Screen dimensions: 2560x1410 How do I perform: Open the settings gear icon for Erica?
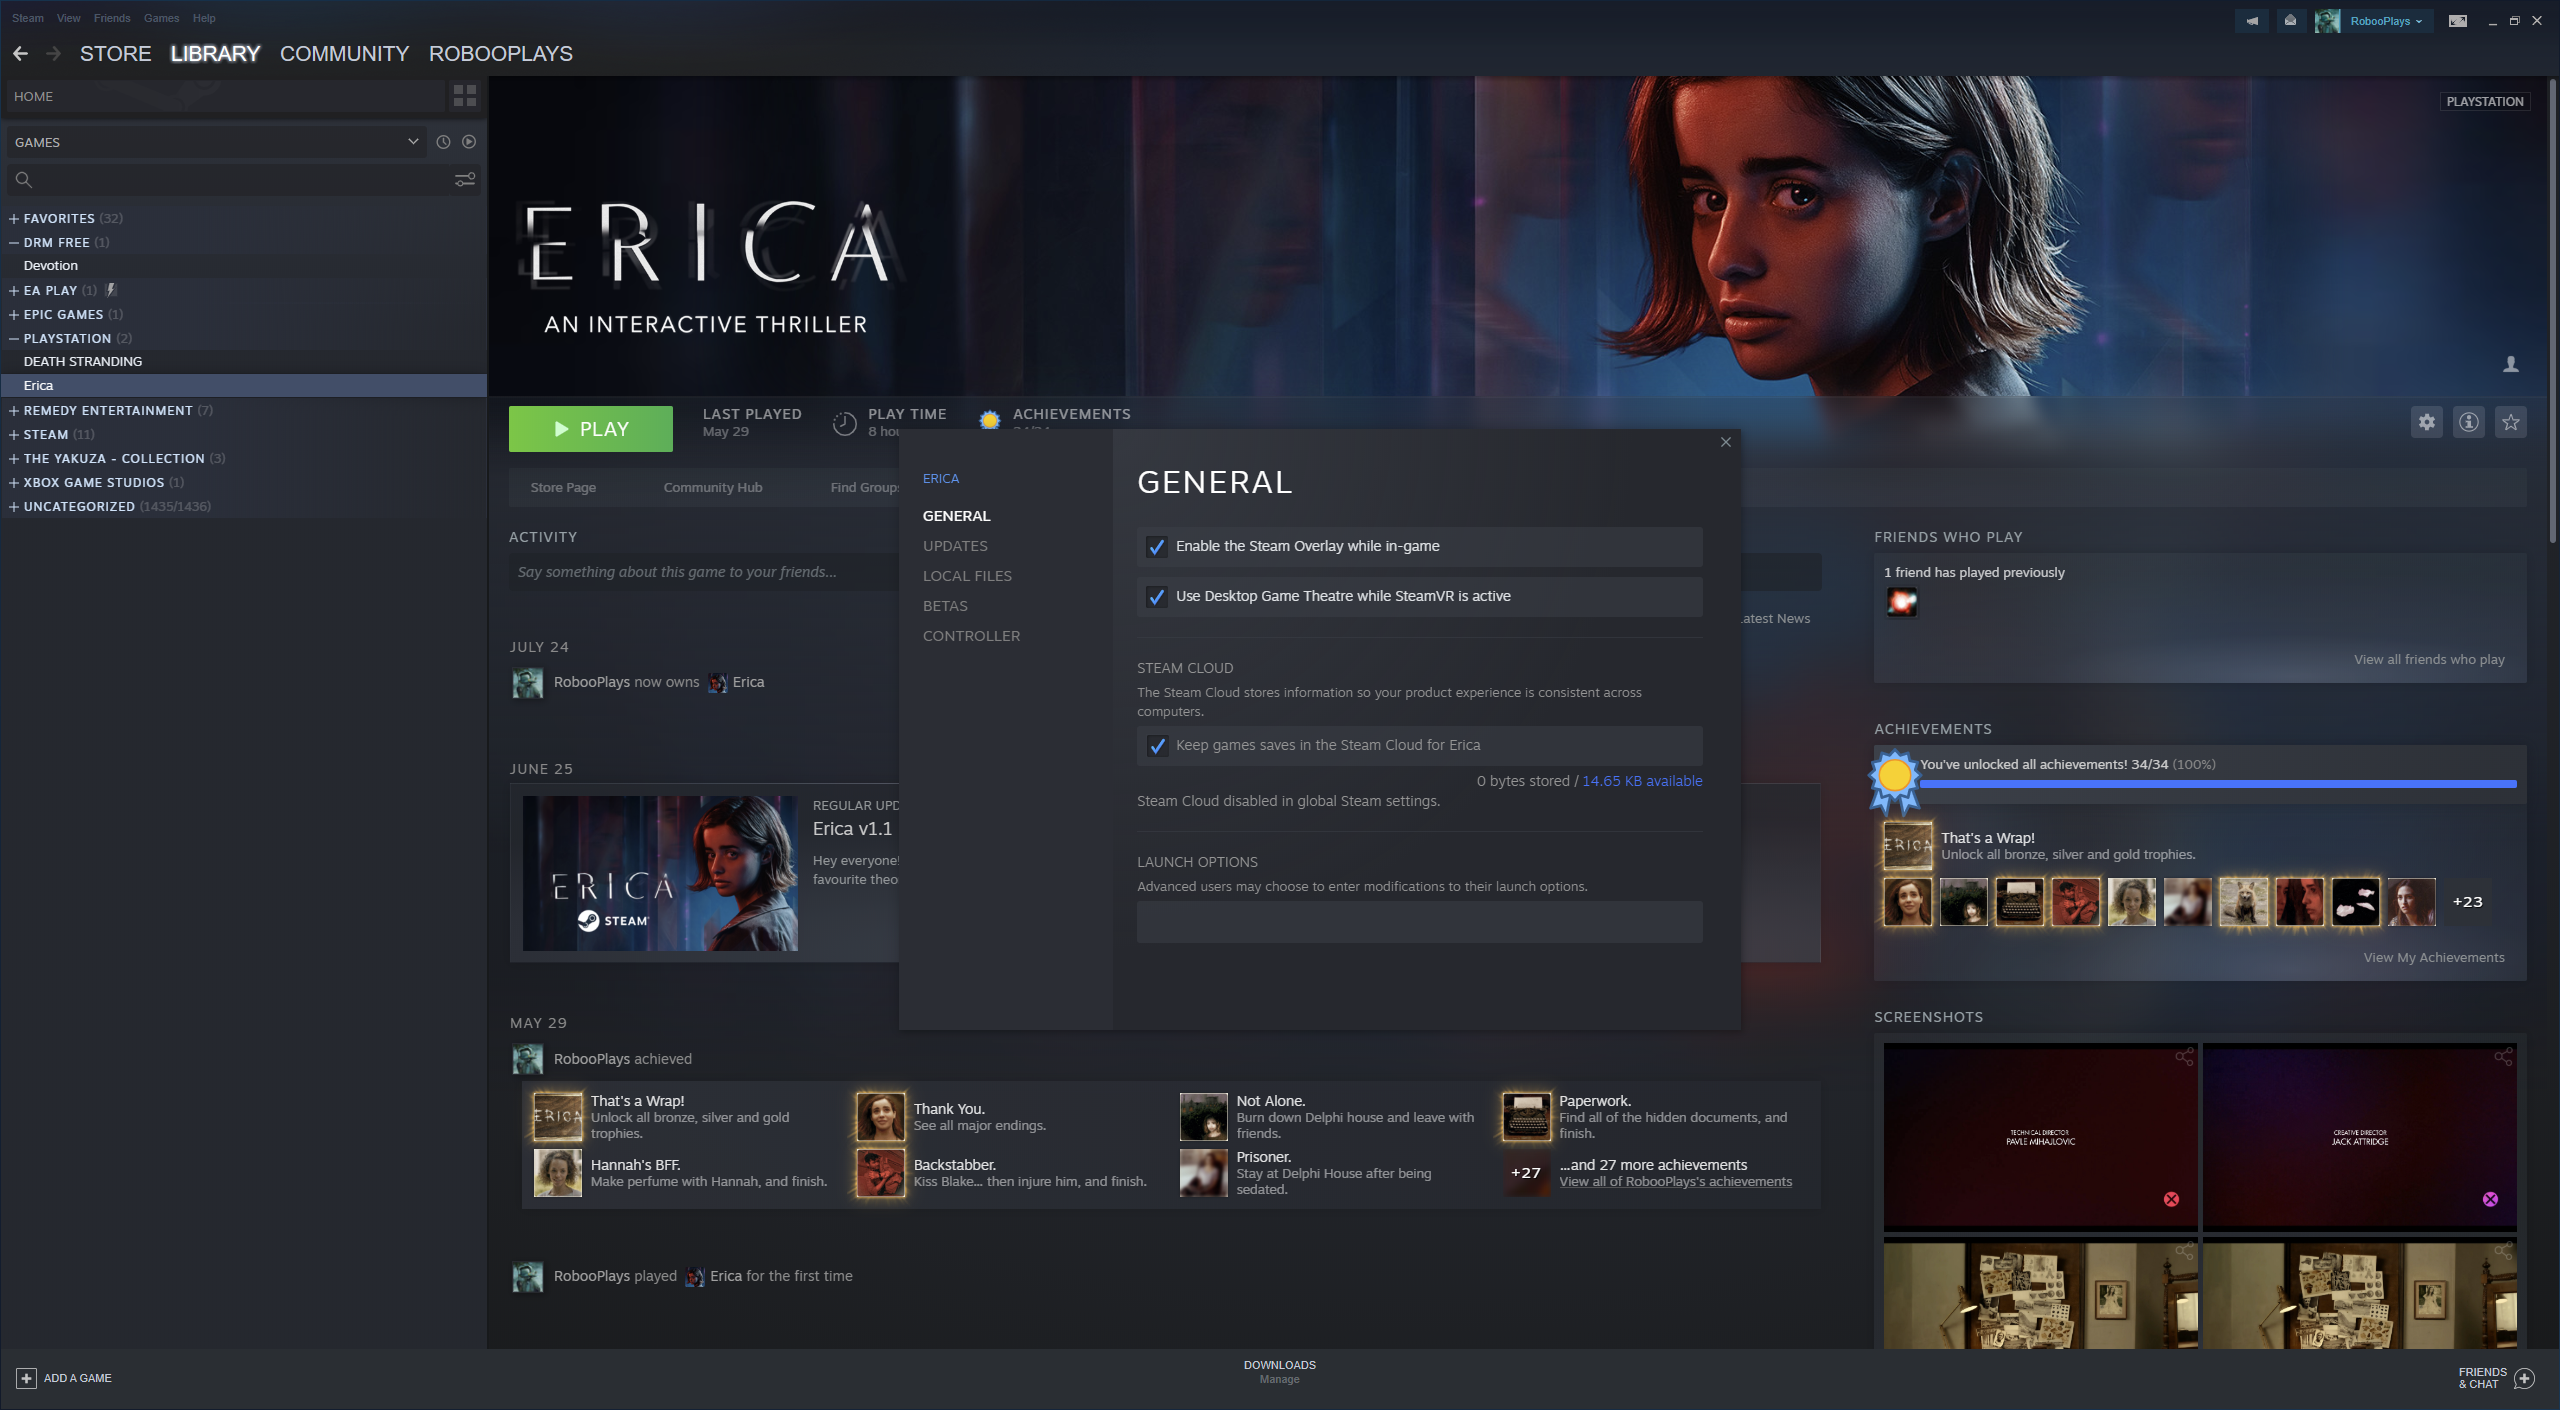2426,424
